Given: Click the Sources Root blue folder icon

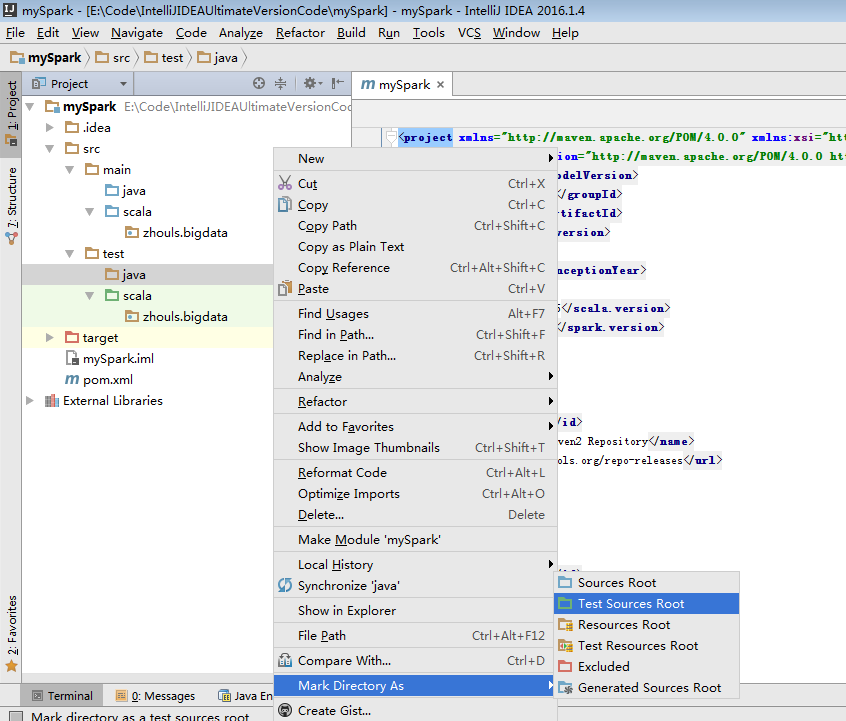Looking at the screenshot, I should pyautogui.click(x=565, y=582).
